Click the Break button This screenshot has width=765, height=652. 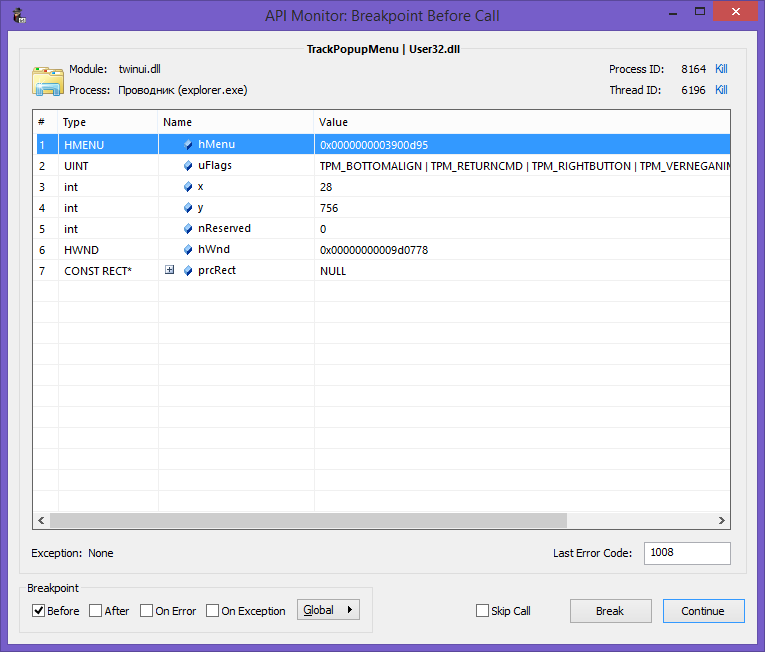tap(610, 611)
